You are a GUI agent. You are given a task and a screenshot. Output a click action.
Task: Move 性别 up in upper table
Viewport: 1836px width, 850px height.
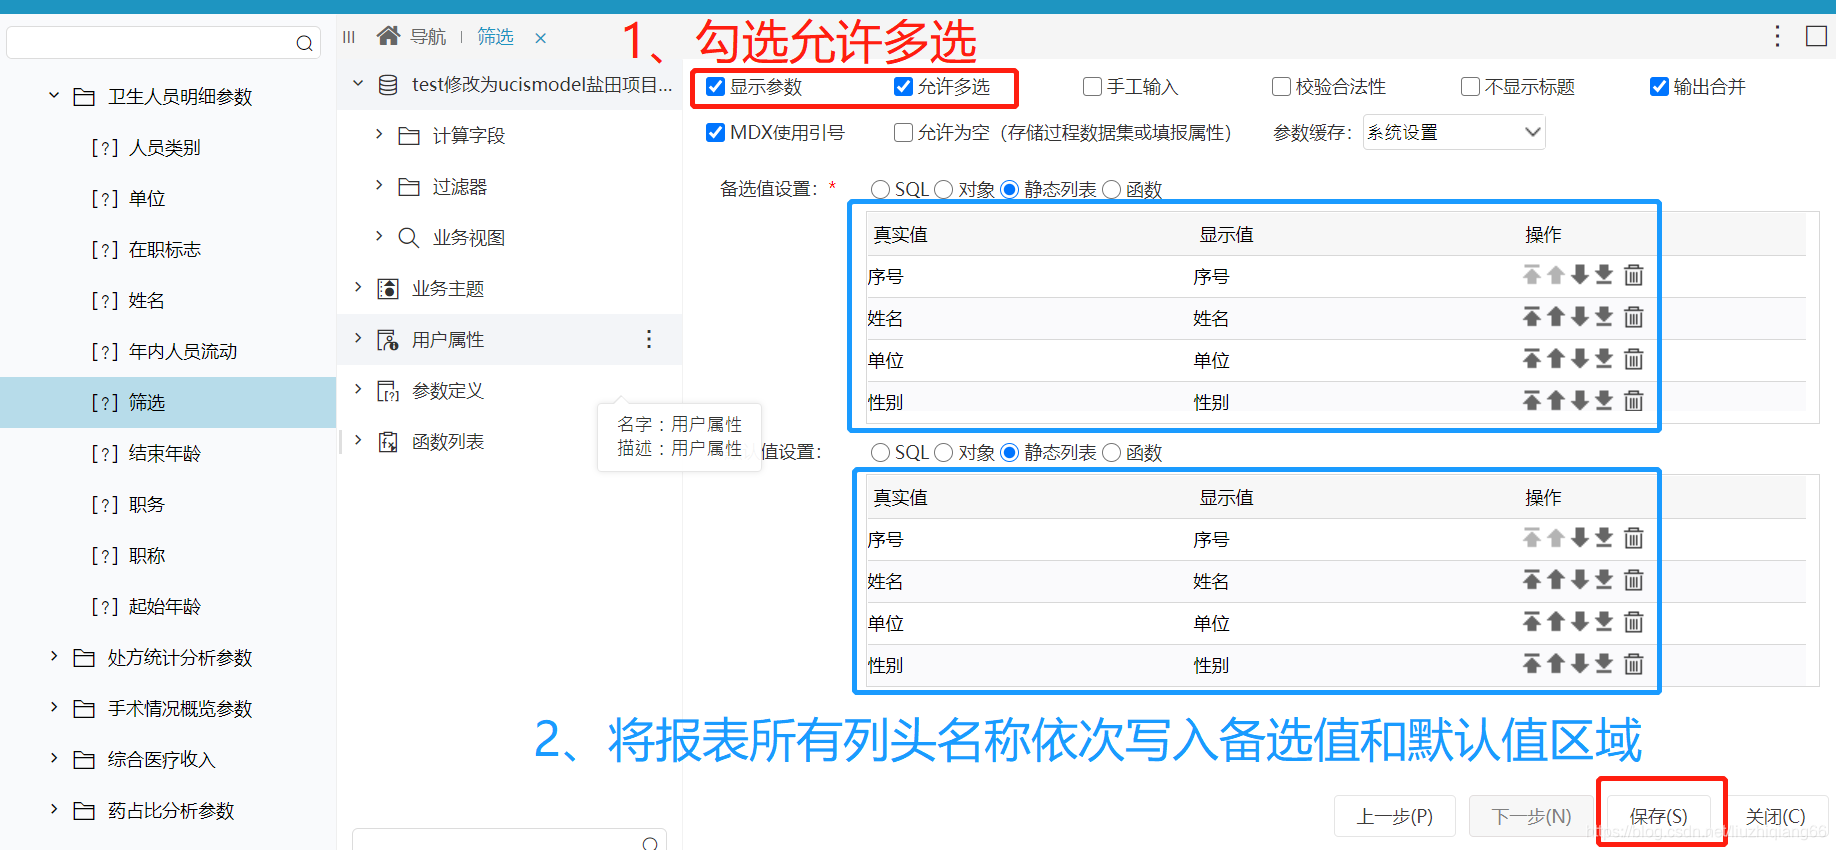tap(1556, 401)
